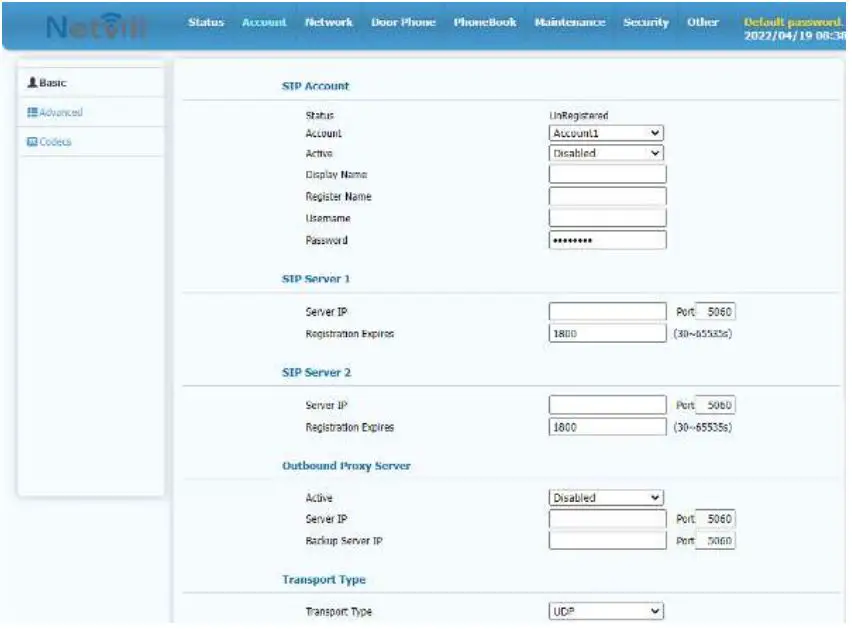Screen dimensions: 852x629
Task: Open the Network menu
Action: pyautogui.click(x=329, y=22)
